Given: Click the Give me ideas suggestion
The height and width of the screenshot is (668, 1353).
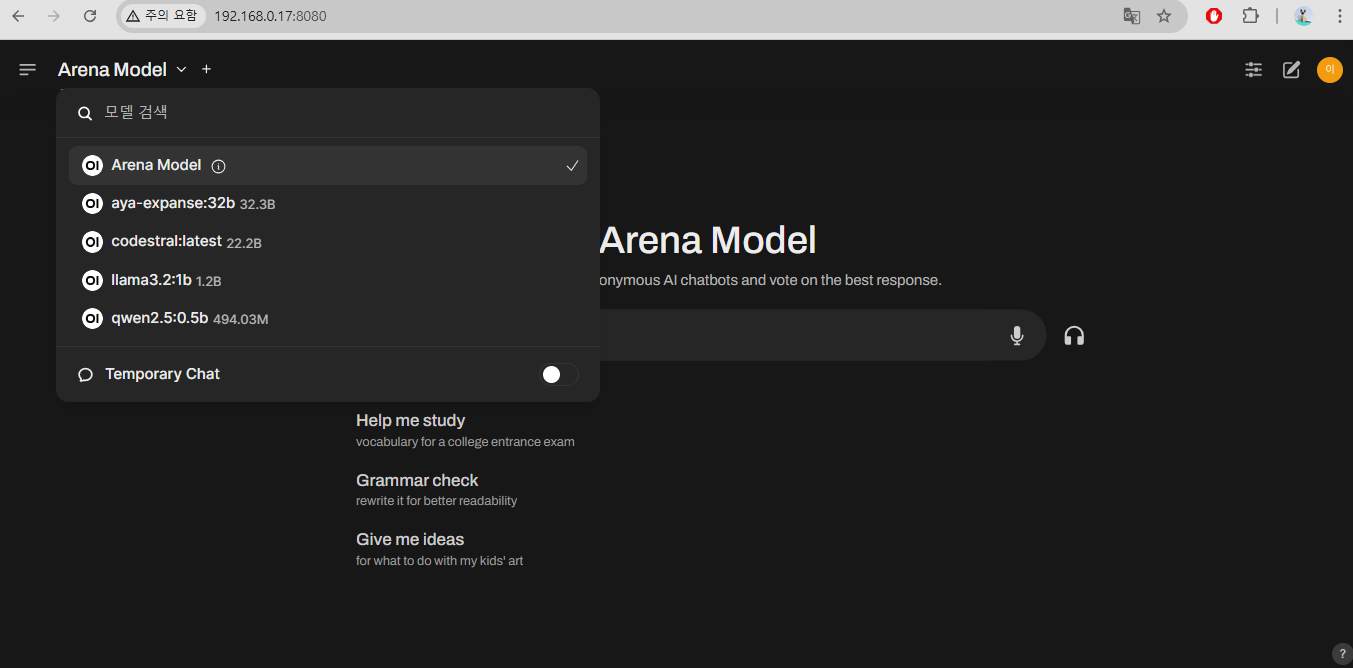Looking at the screenshot, I should [x=440, y=549].
